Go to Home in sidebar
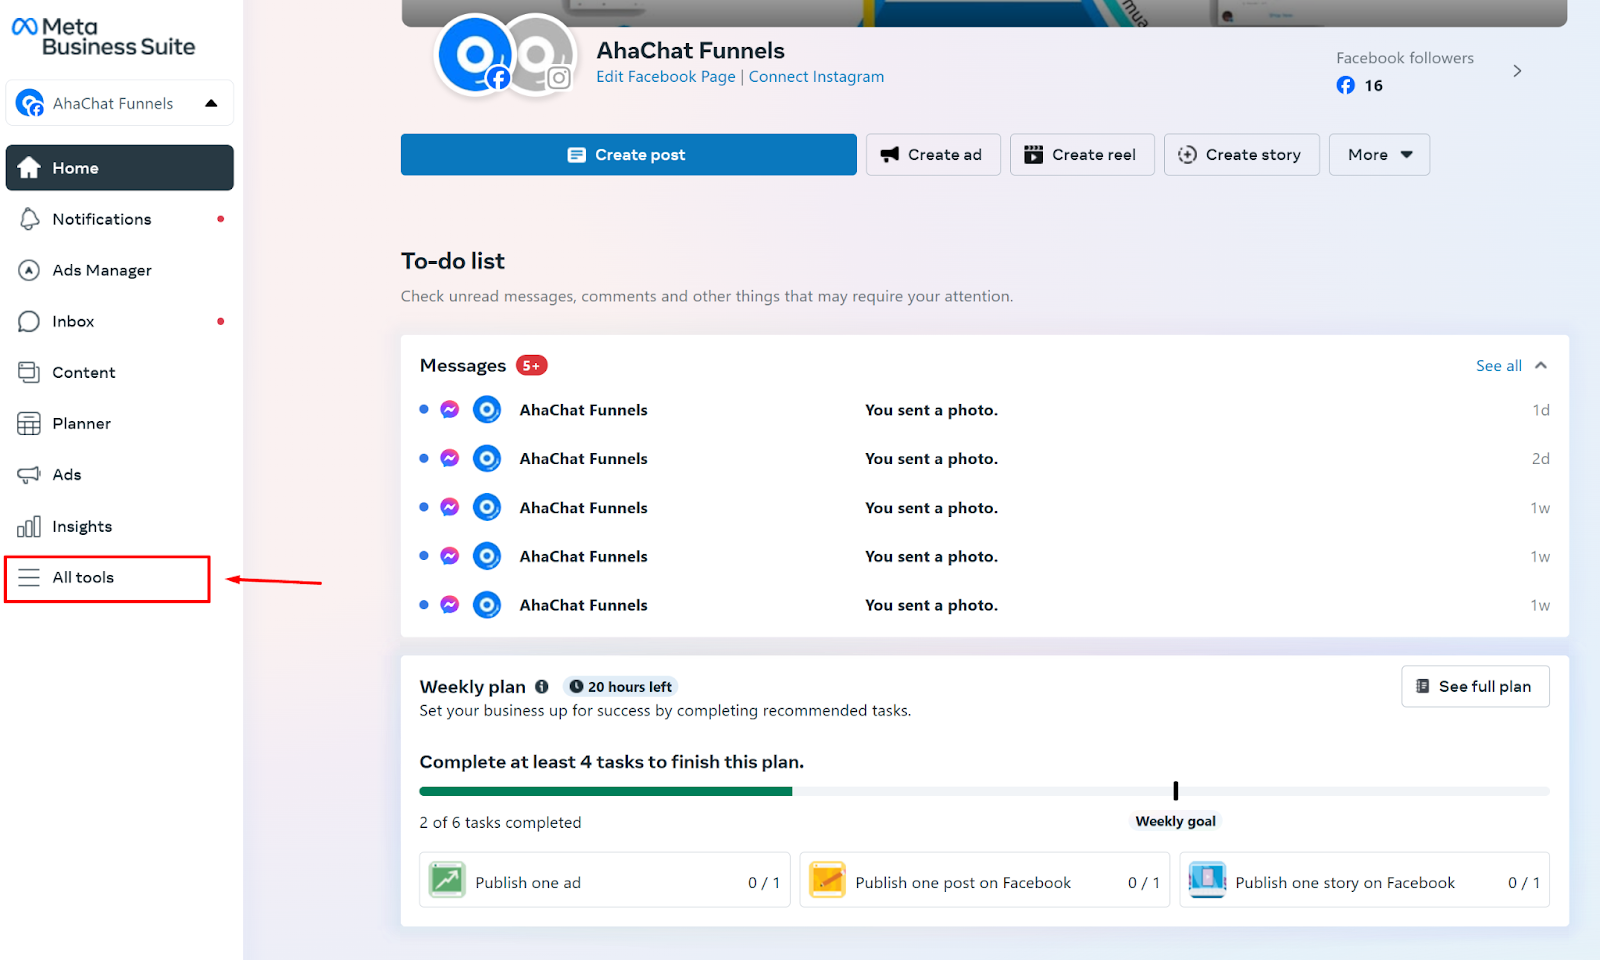1600x960 pixels. [120, 168]
